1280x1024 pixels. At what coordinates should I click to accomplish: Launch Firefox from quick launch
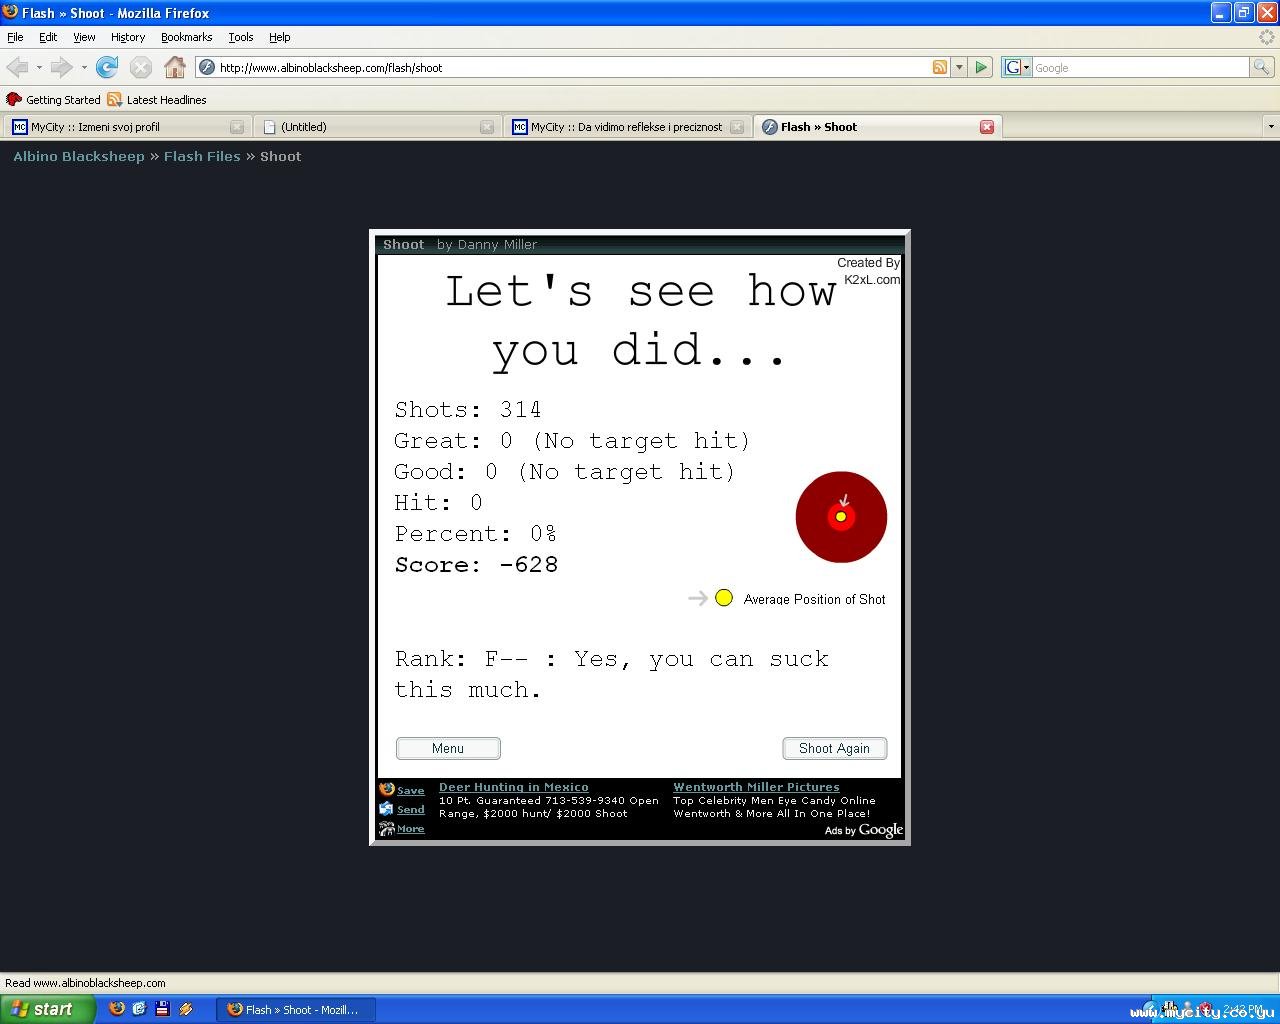117,1009
